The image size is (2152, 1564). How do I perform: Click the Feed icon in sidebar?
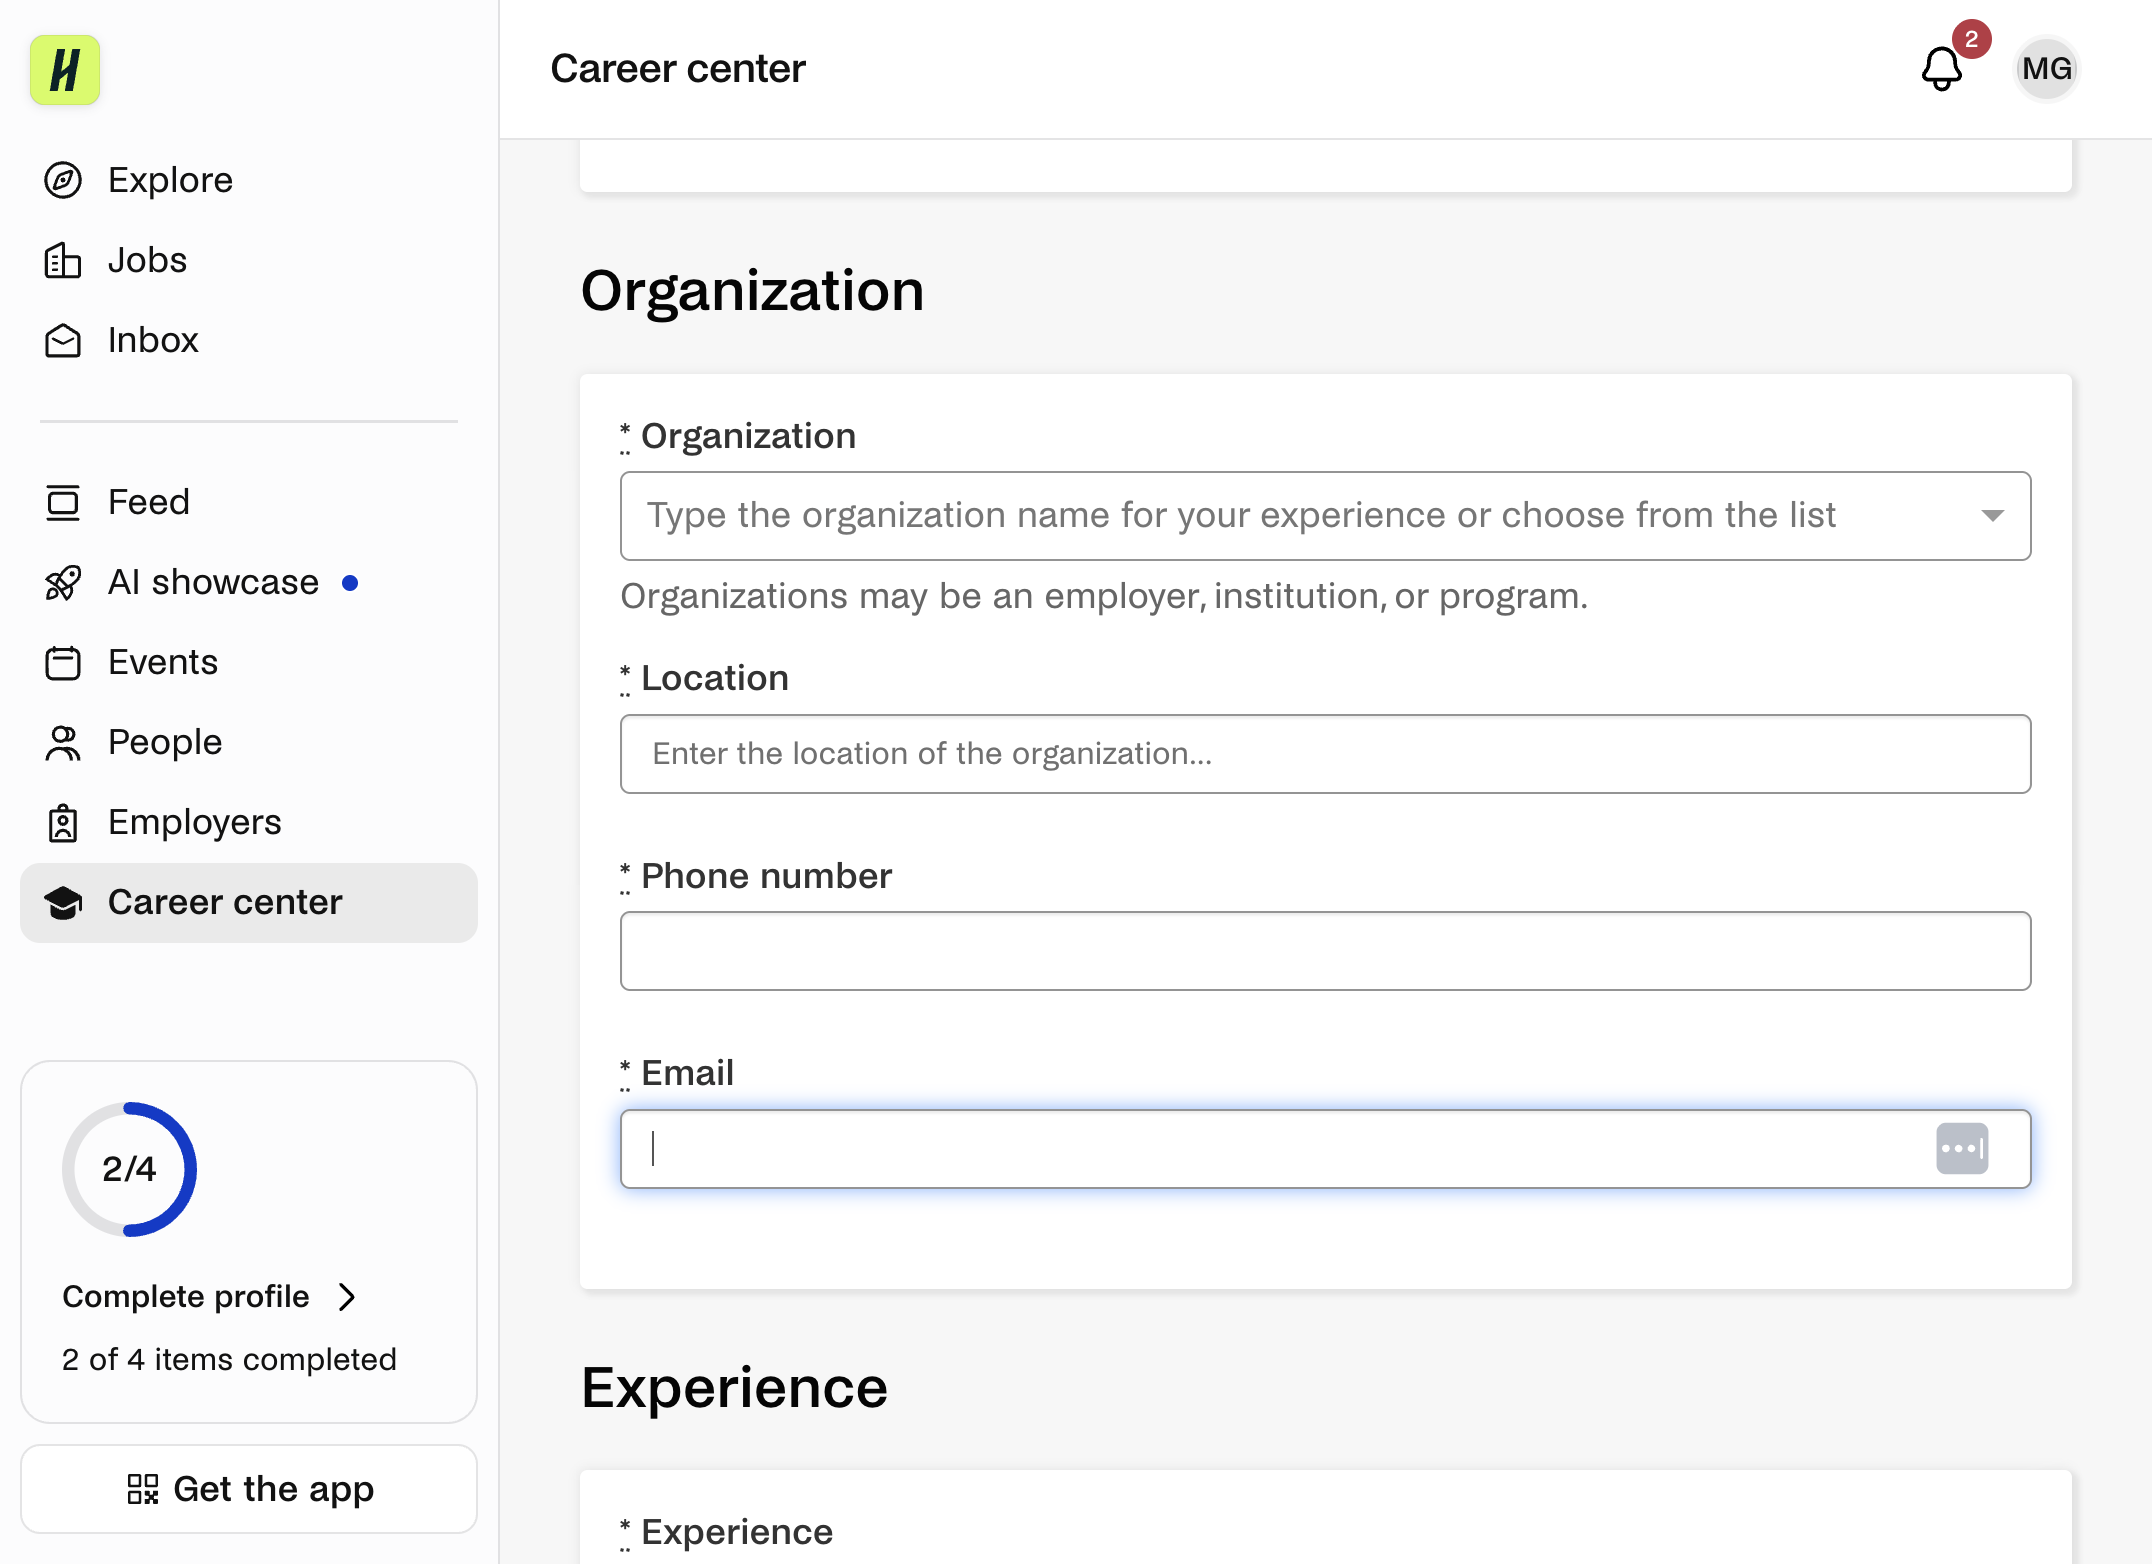[x=63, y=502]
